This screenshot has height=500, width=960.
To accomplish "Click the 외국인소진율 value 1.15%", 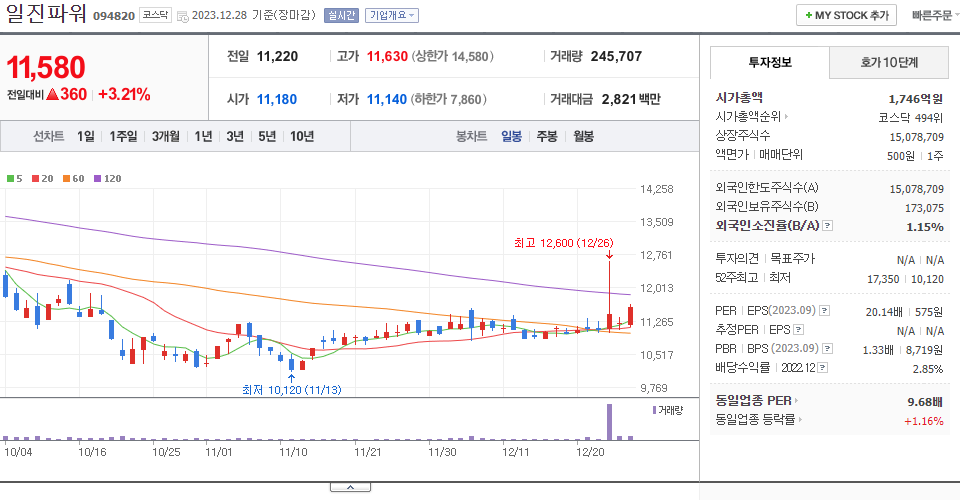I will [924, 226].
